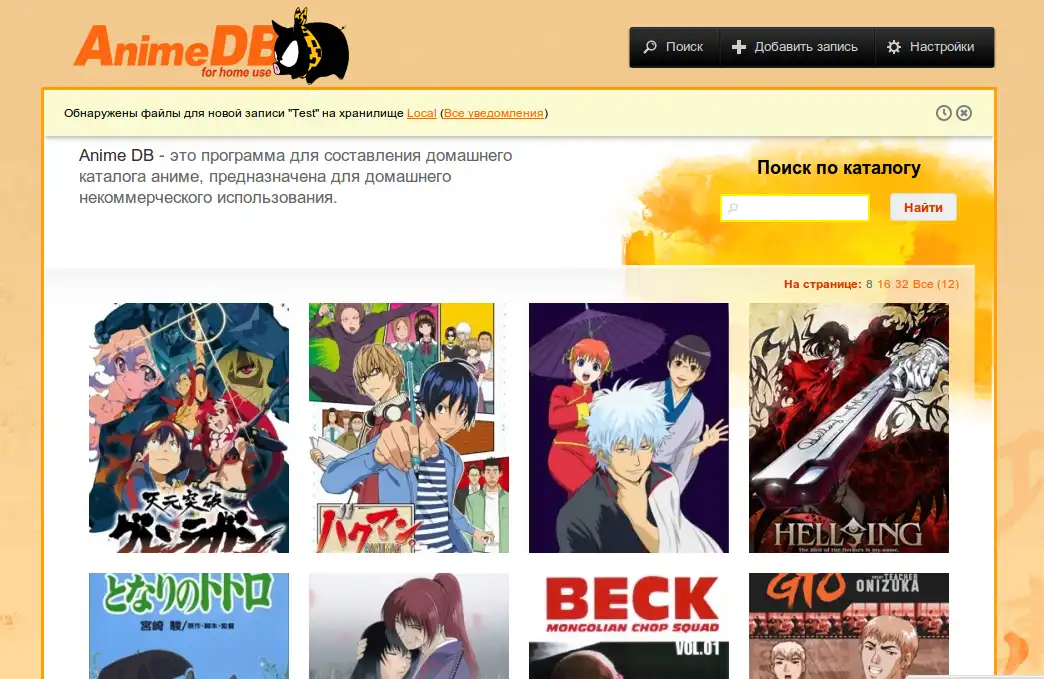The width and height of the screenshot is (1044, 679).
Task: Open the Gurren Lagann poster thumbnail
Action: point(189,428)
